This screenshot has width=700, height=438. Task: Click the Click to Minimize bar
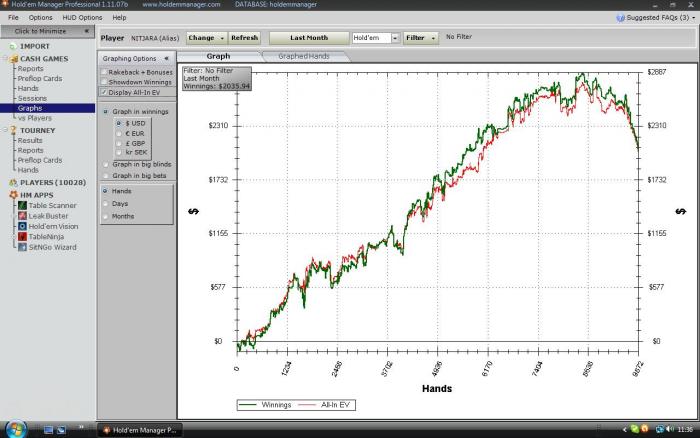47,31
